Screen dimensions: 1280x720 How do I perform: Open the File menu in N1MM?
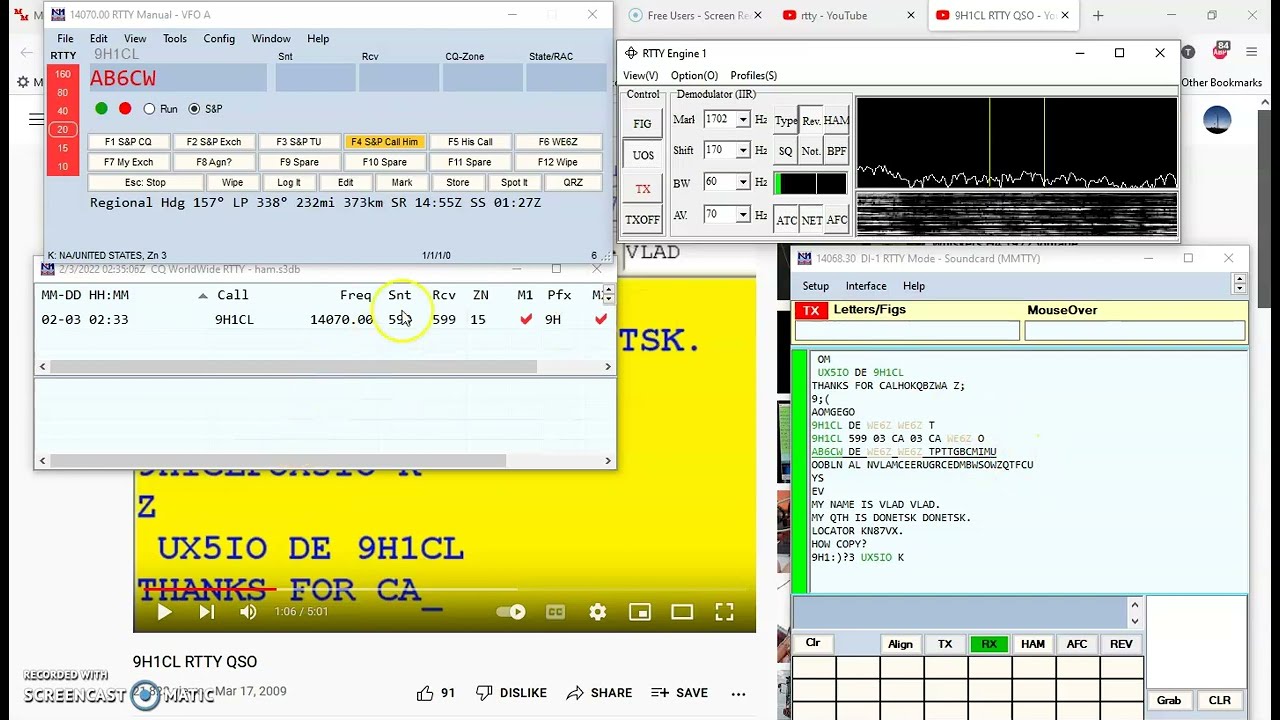tap(65, 39)
